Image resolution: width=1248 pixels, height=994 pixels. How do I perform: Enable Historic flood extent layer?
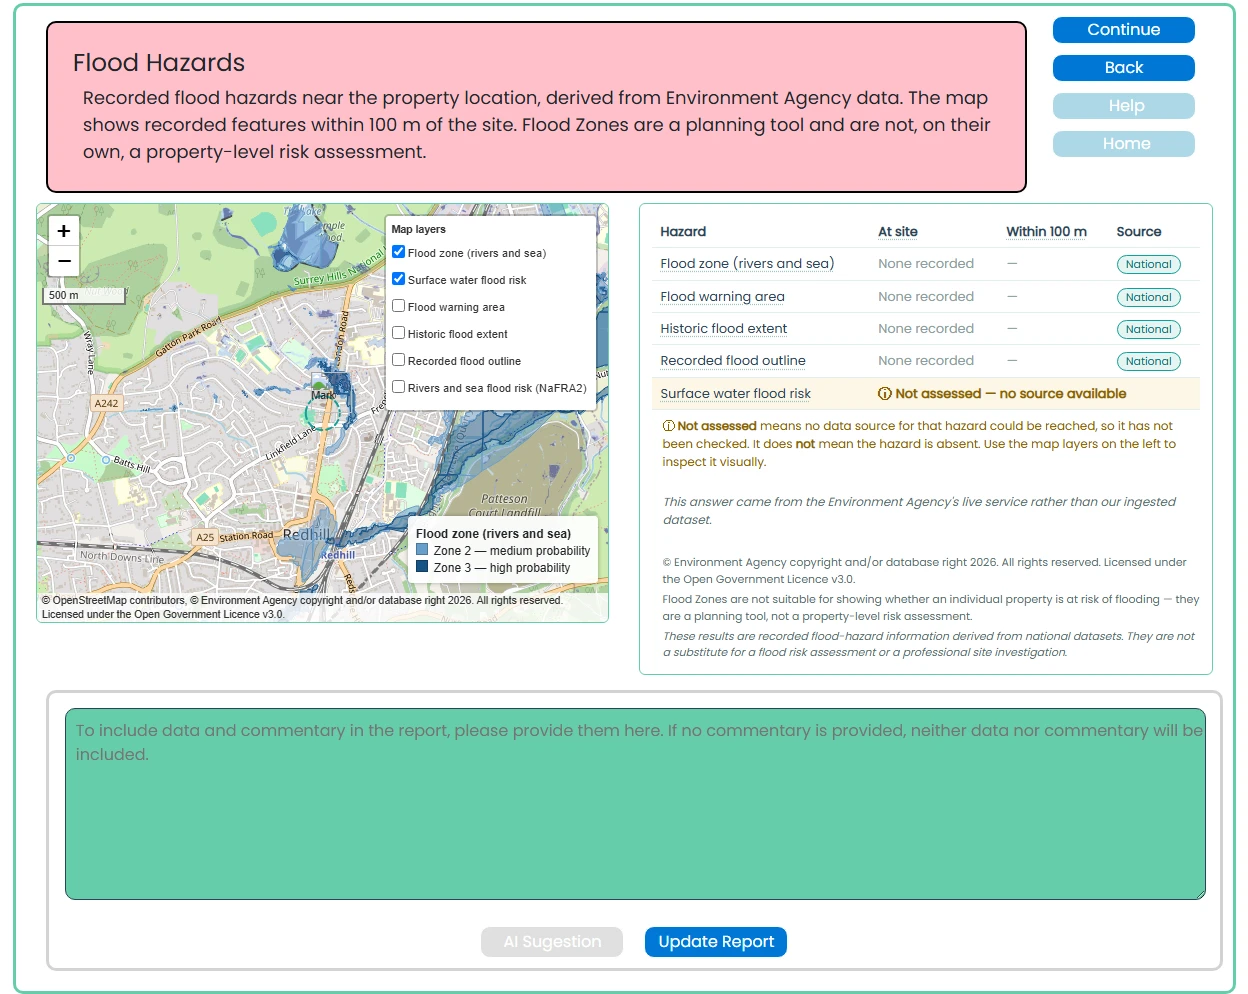(398, 333)
